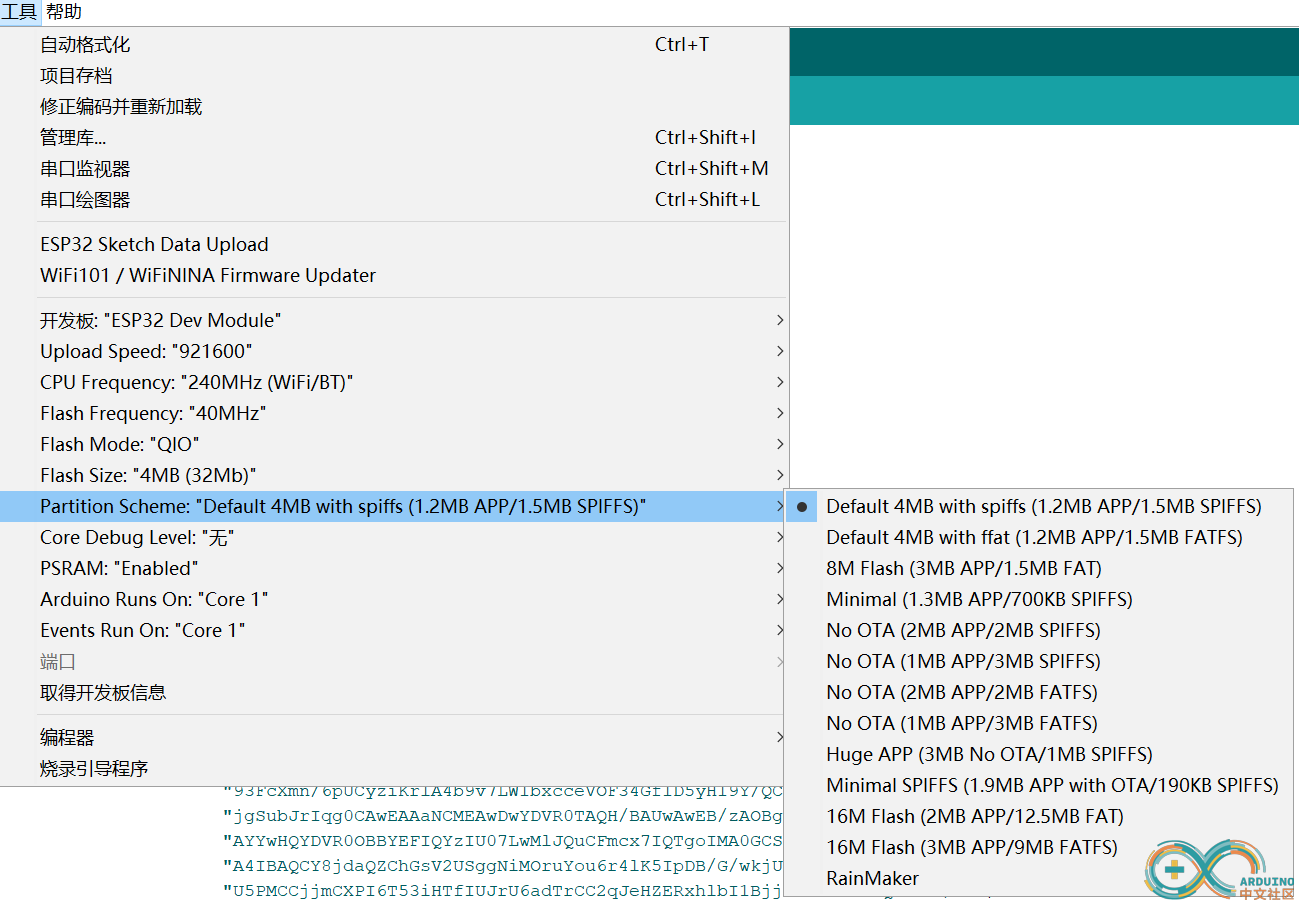Open WiFi101 / WiFiNINA Firmware Updater
The image size is (1299, 905).
(395, 276)
